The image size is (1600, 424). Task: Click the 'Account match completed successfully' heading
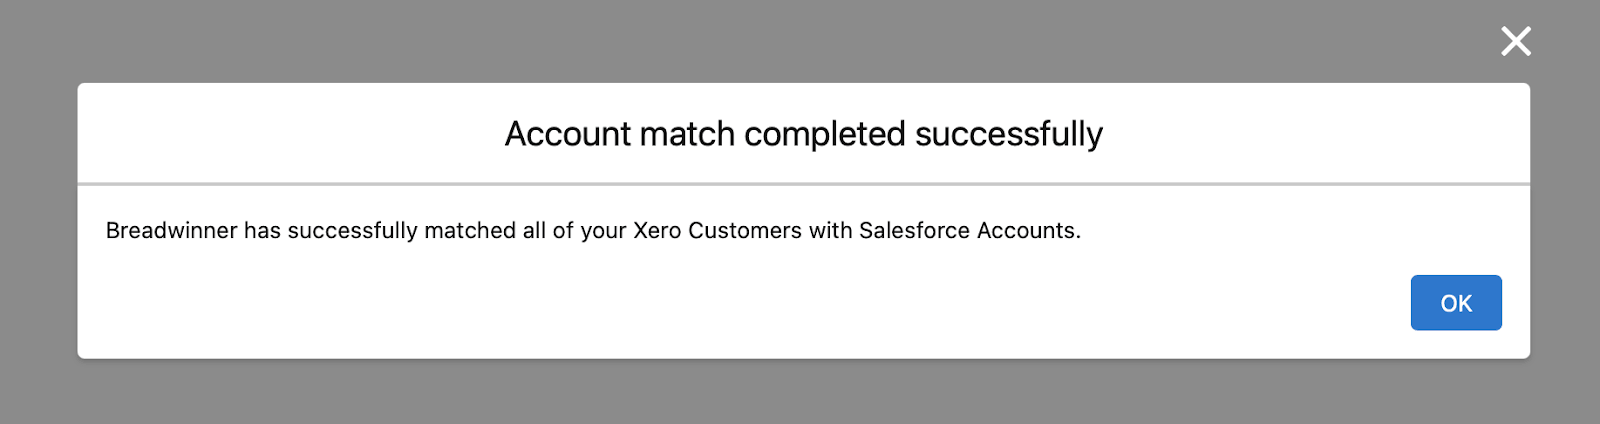[x=803, y=134]
